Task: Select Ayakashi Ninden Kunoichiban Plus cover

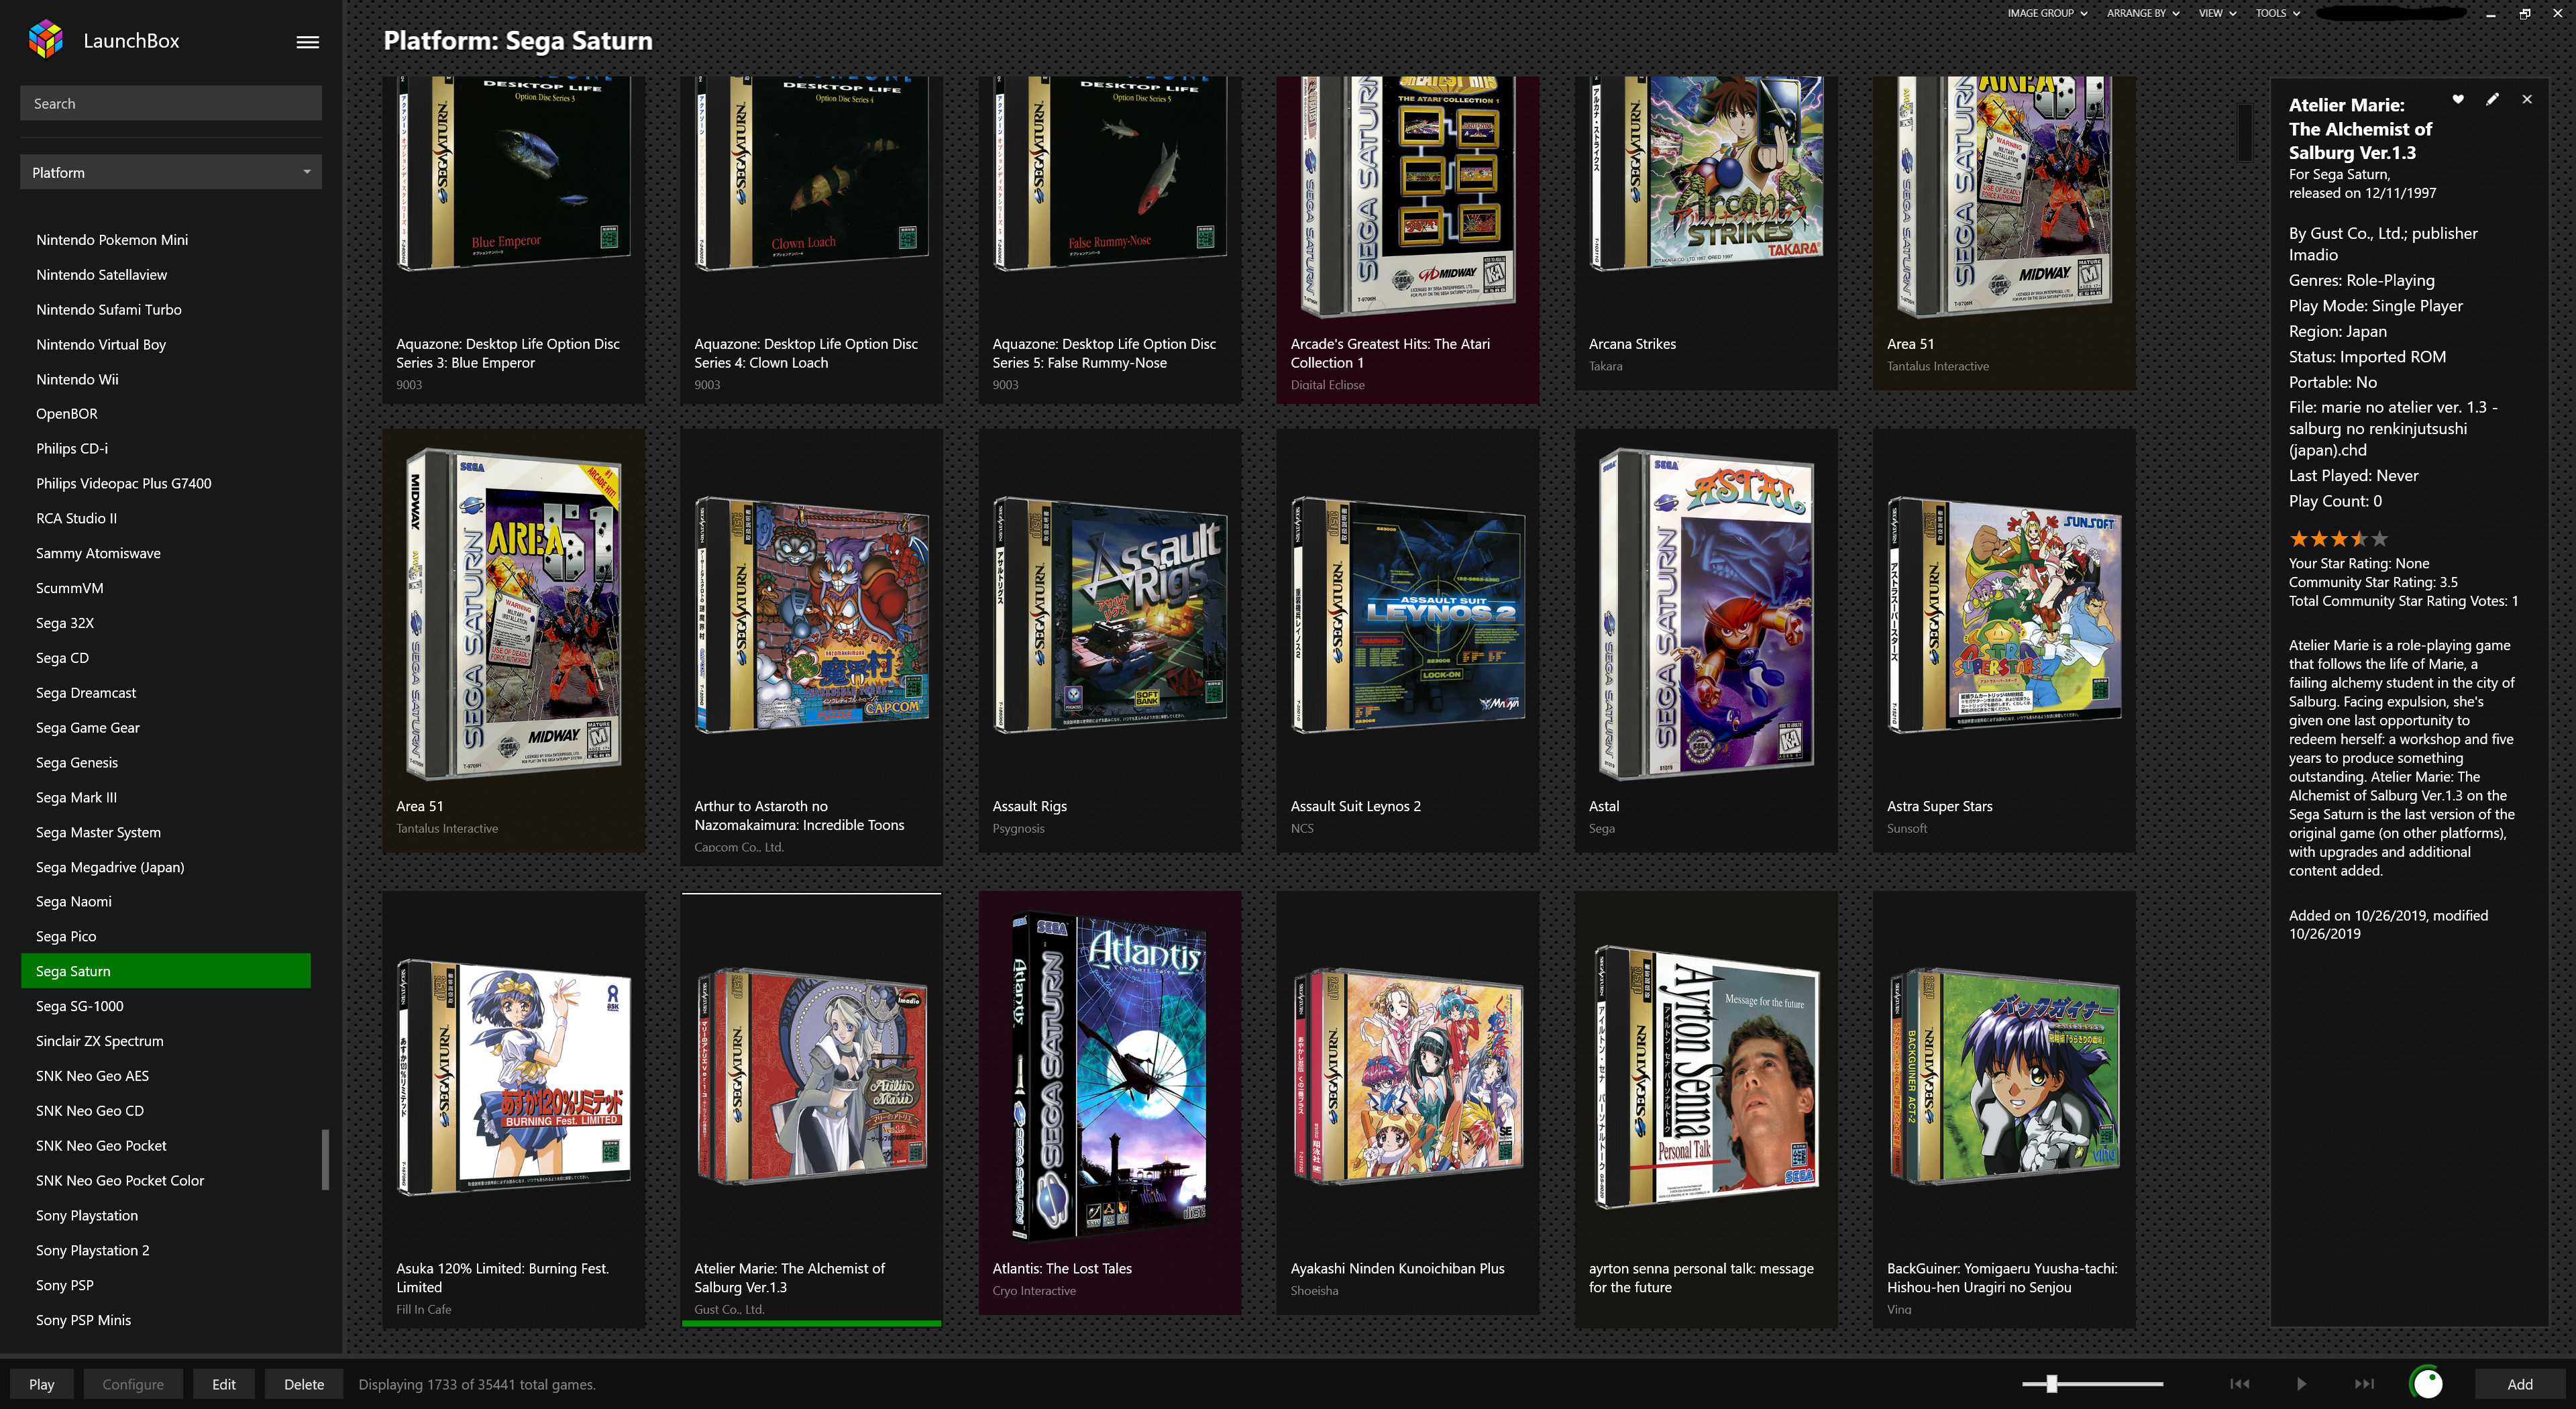Action: tap(1408, 1076)
